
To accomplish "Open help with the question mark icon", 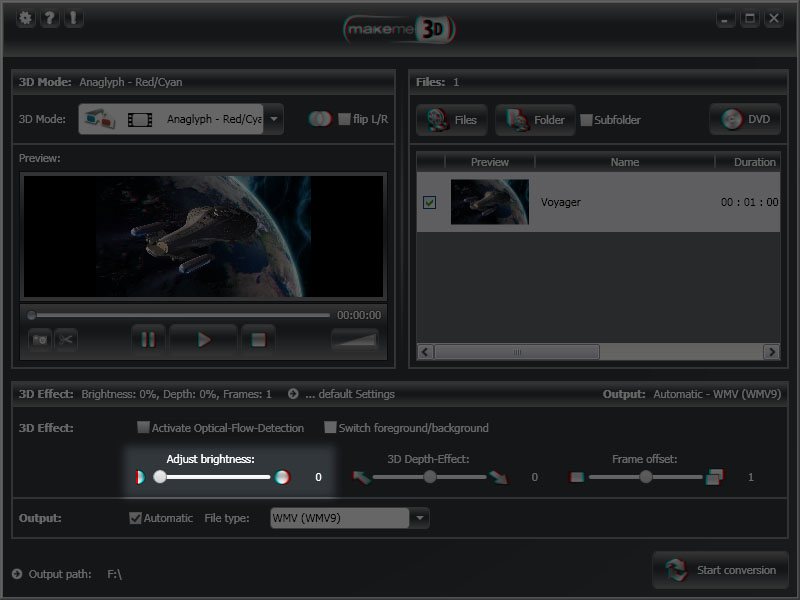I will pyautogui.click(x=49, y=18).
